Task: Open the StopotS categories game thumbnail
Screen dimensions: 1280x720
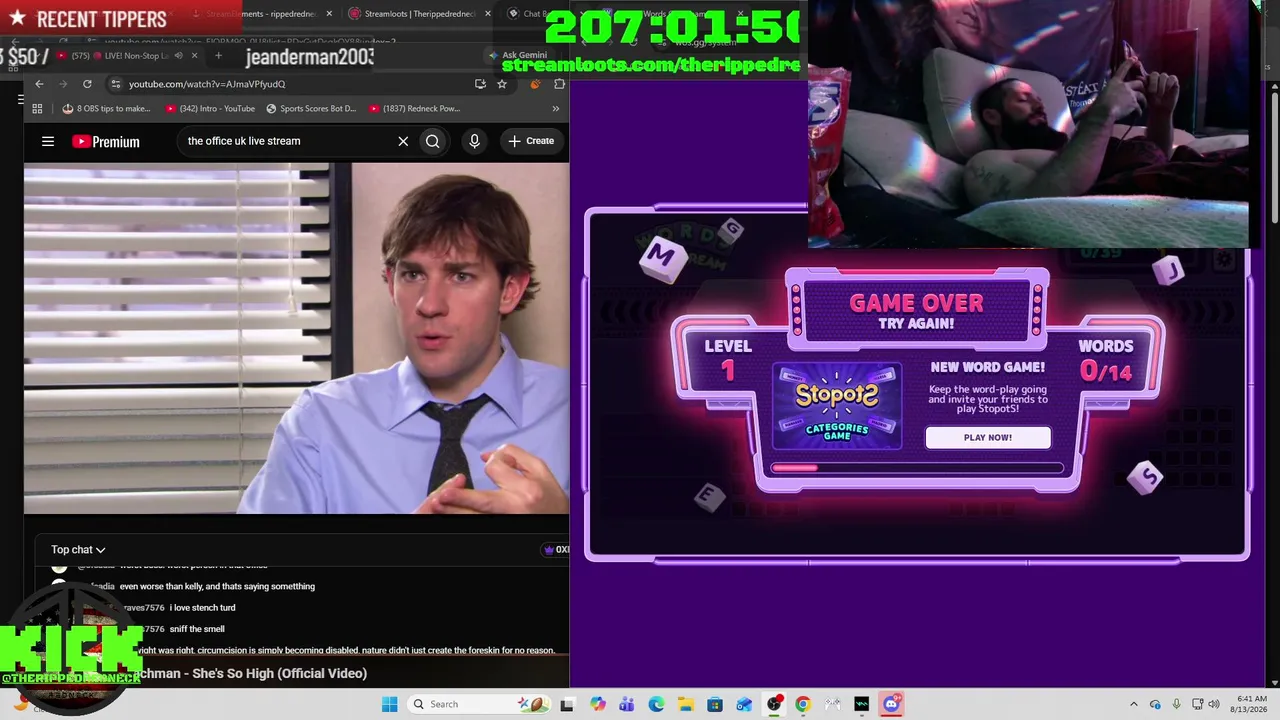Action: pyautogui.click(x=837, y=406)
